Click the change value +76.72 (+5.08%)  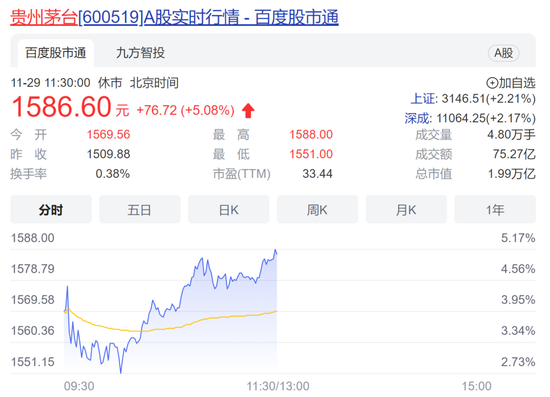point(185,110)
